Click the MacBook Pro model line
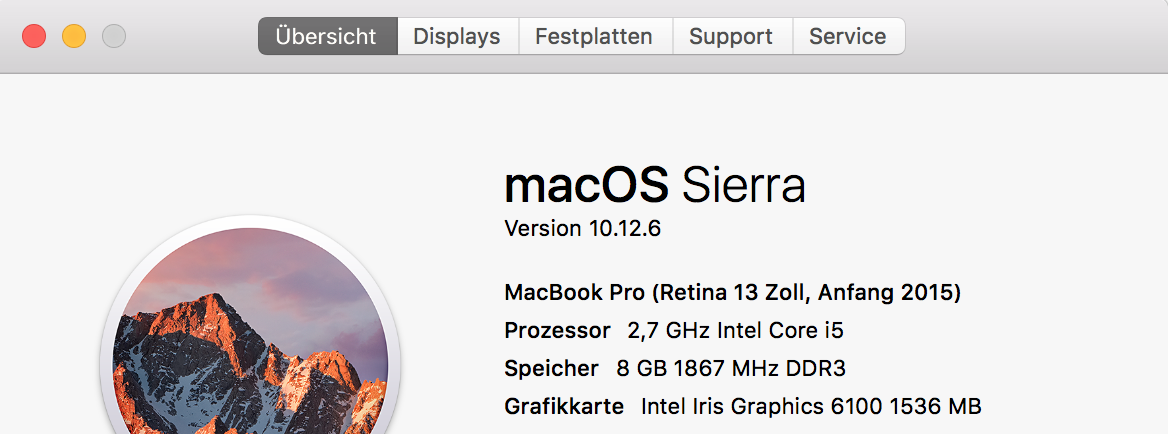1168x434 pixels. pyautogui.click(x=732, y=293)
